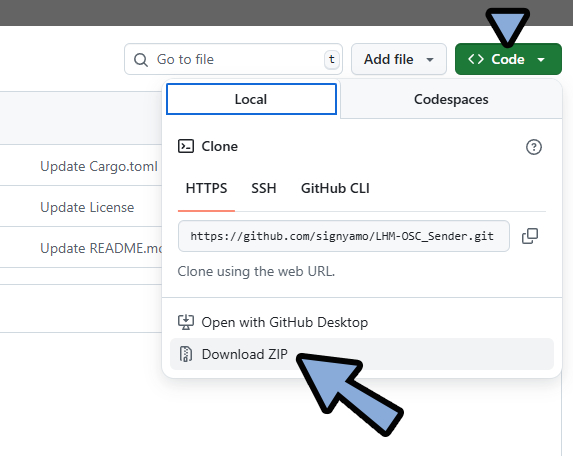
Task: Copy the clone URL to clipboard
Action: [530, 236]
